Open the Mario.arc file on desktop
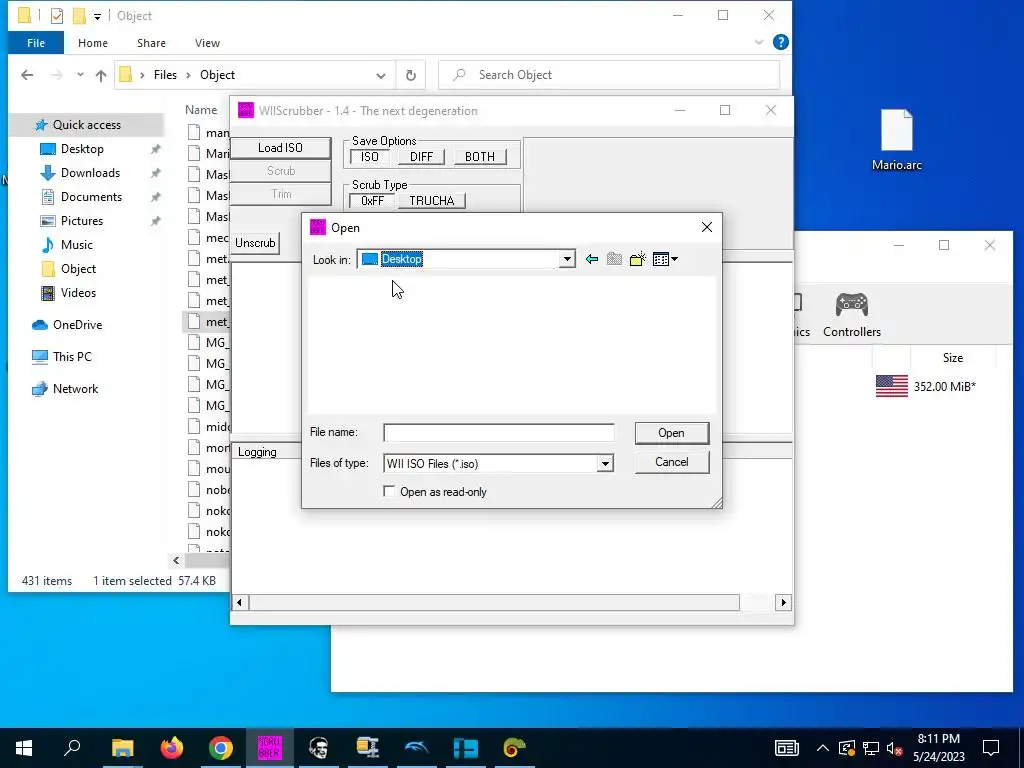This screenshot has height=768, width=1024. coord(897,140)
